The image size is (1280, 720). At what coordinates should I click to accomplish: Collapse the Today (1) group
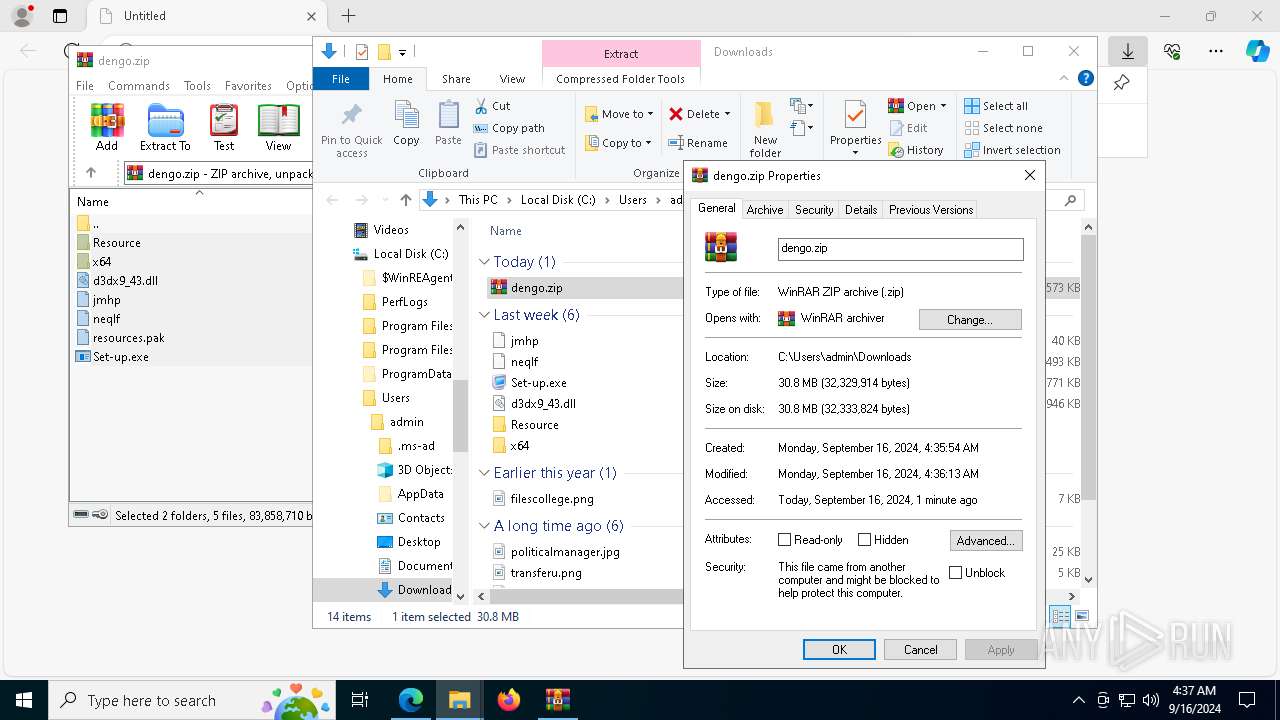click(x=485, y=262)
